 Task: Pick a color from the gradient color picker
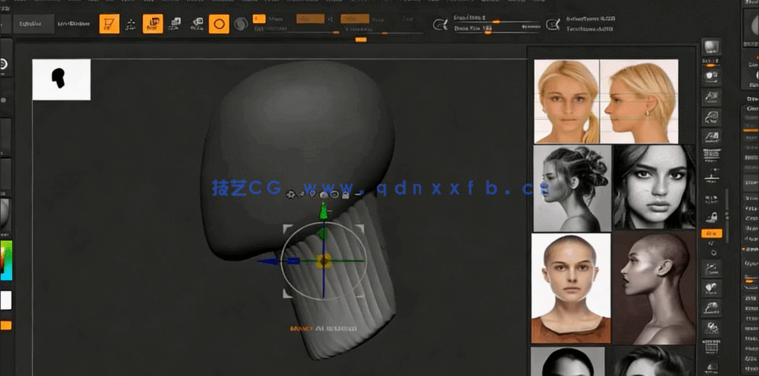(x=6, y=260)
